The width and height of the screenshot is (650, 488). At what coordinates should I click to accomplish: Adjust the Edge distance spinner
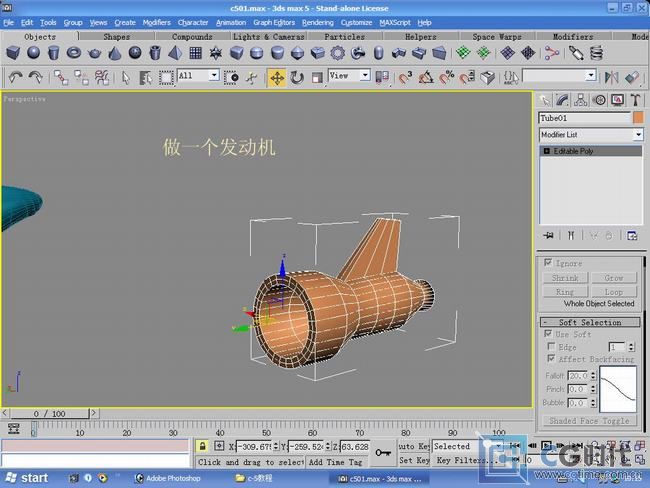[x=631, y=347]
